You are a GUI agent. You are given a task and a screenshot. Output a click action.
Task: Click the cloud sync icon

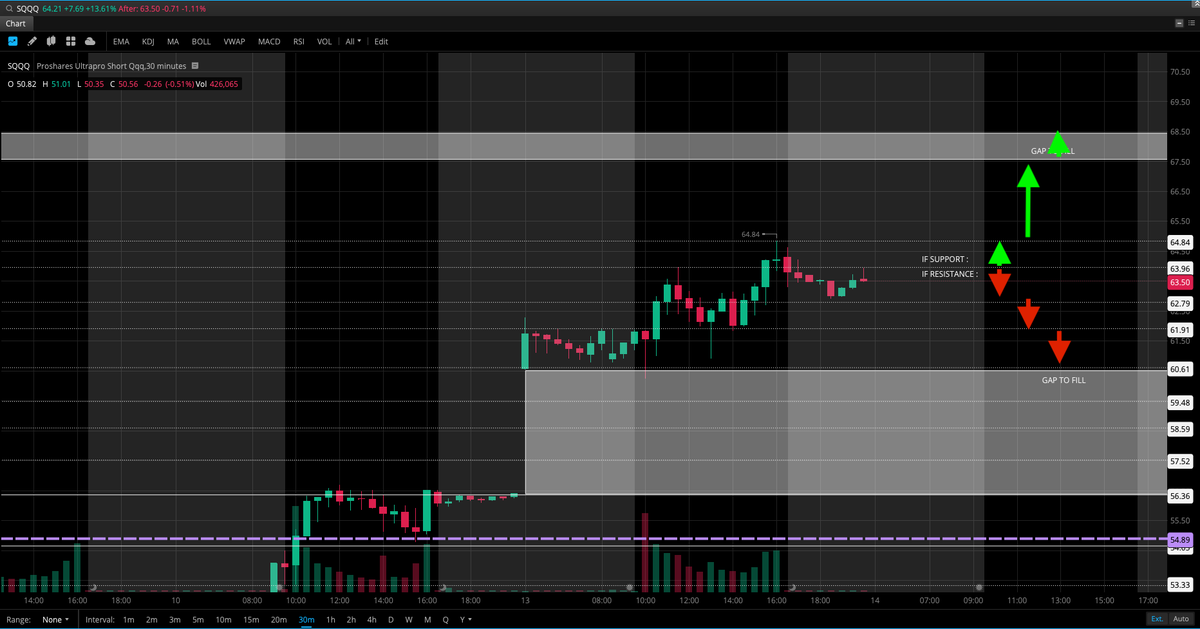(90, 41)
